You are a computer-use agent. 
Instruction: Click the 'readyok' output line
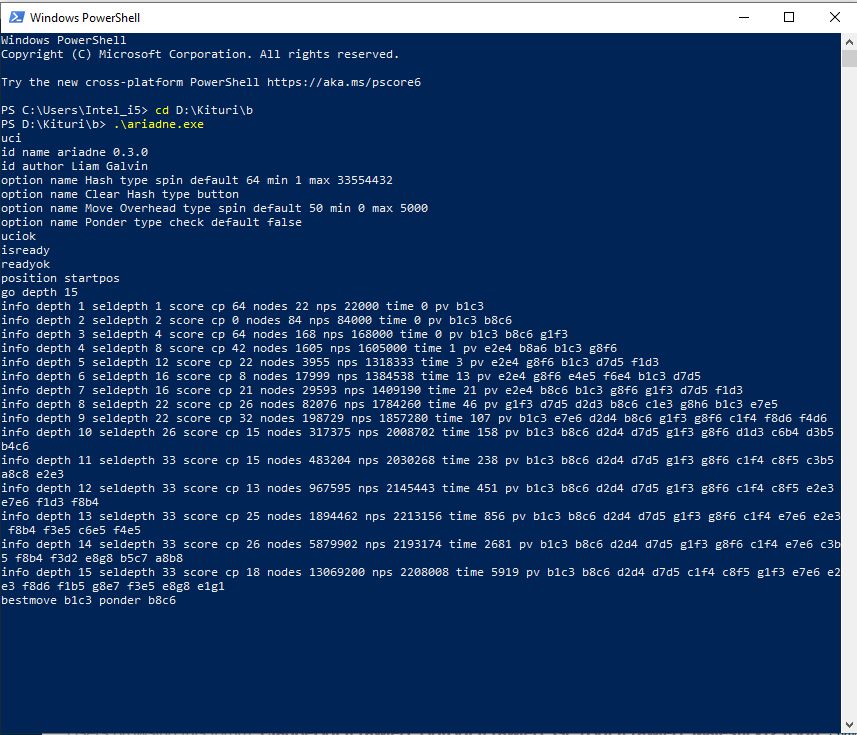pyautogui.click(x=25, y=264)
